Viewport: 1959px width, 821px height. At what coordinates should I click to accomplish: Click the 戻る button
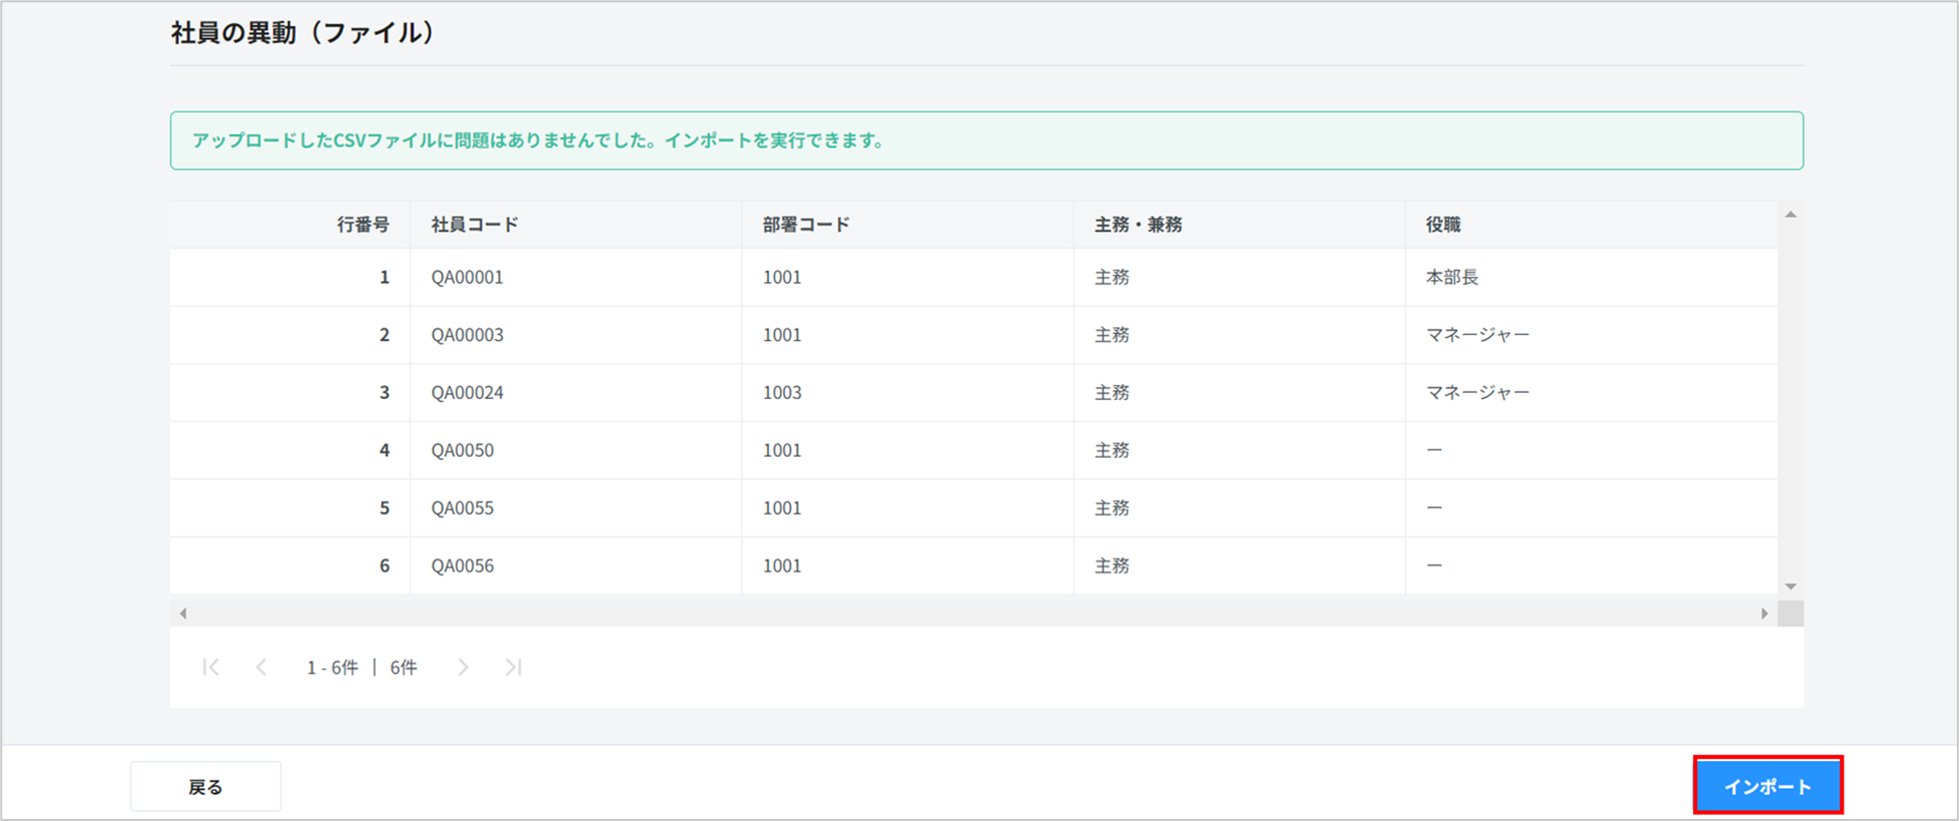click(205, 787)
